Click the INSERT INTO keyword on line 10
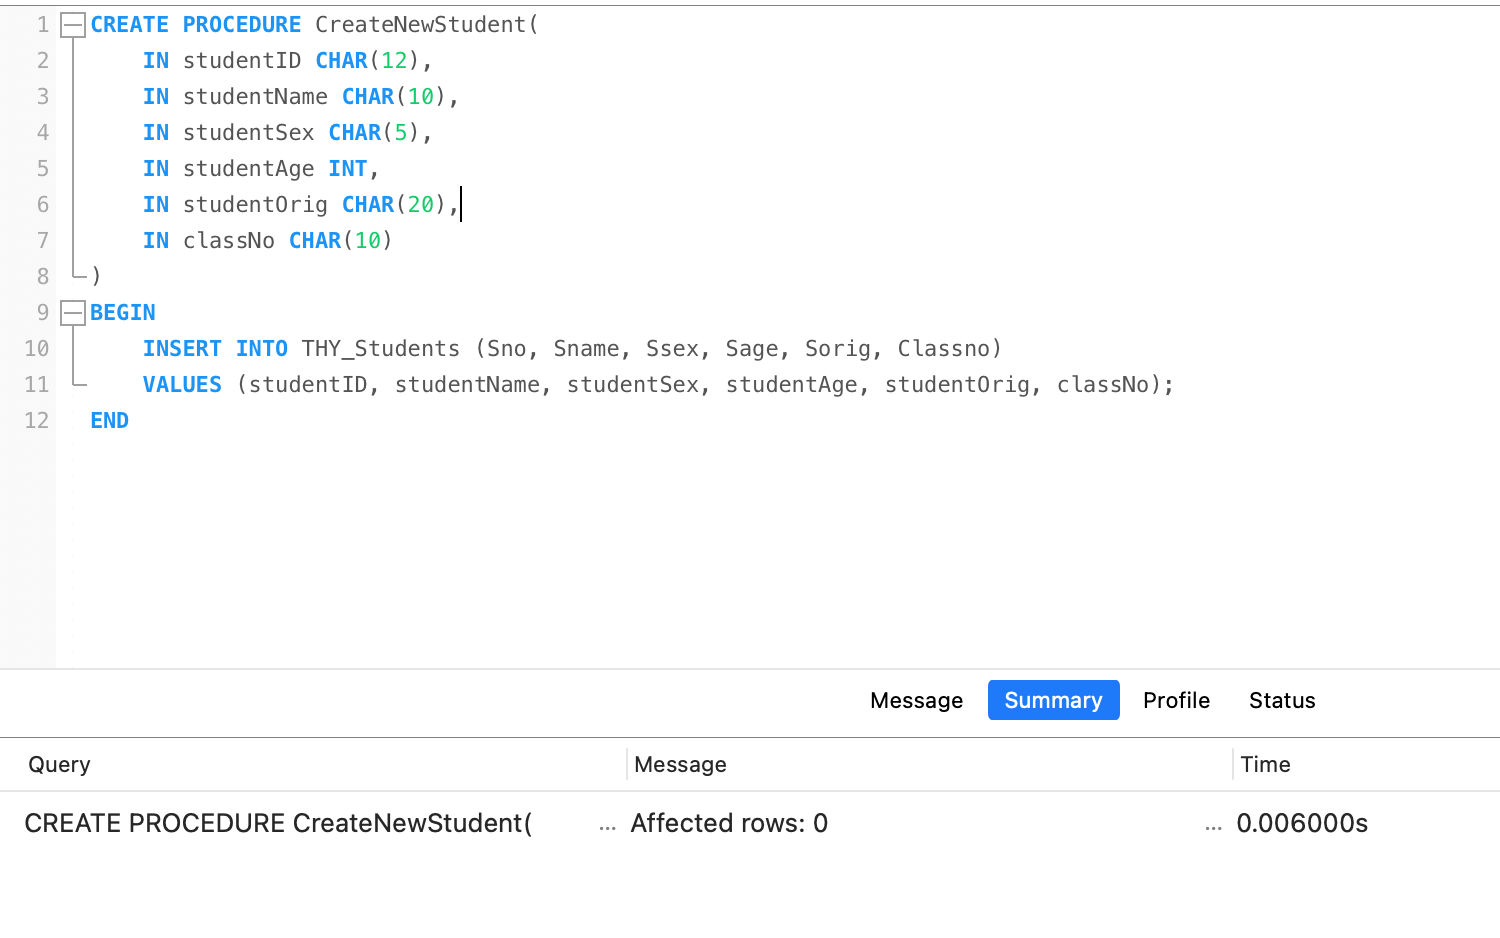The image size is (1500, 938). (x=215, y=349)
